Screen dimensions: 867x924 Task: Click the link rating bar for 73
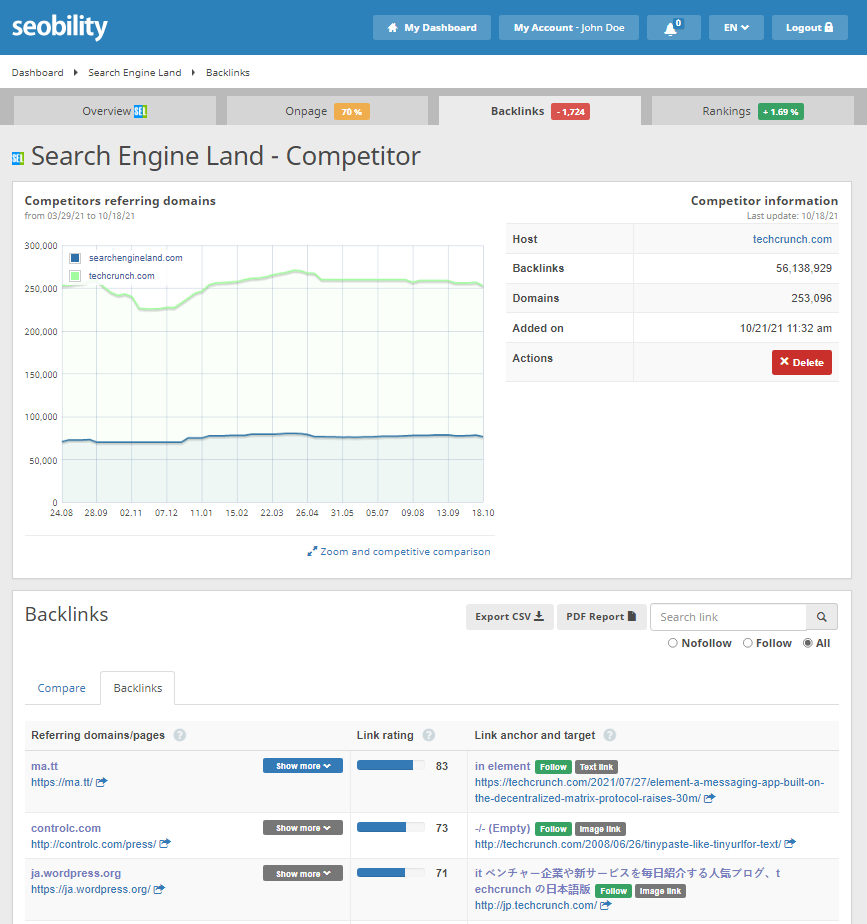pyautogui.click(x=391, y=827)
